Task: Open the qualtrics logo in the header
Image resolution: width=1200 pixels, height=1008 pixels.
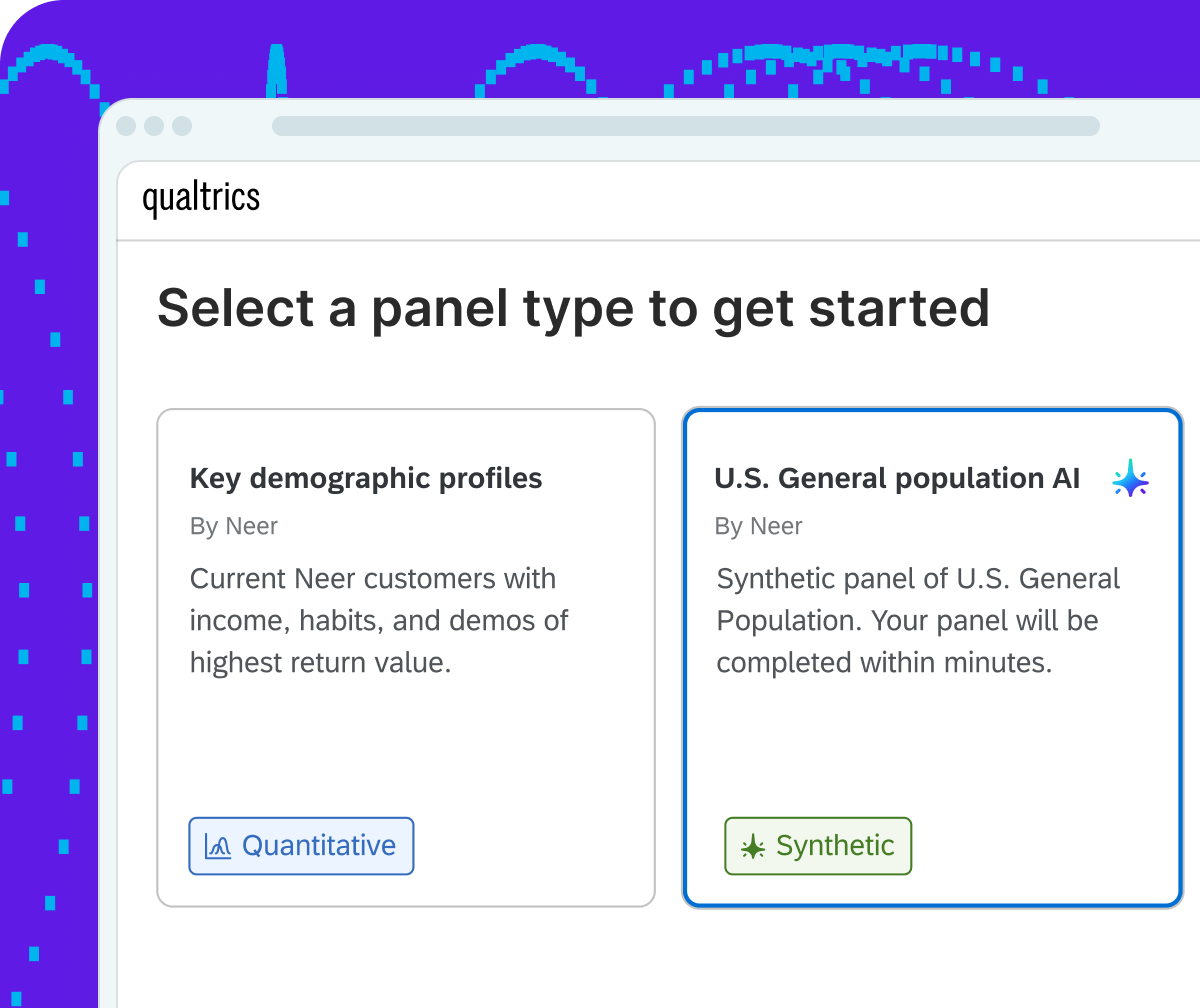Action: pos(200,198)
